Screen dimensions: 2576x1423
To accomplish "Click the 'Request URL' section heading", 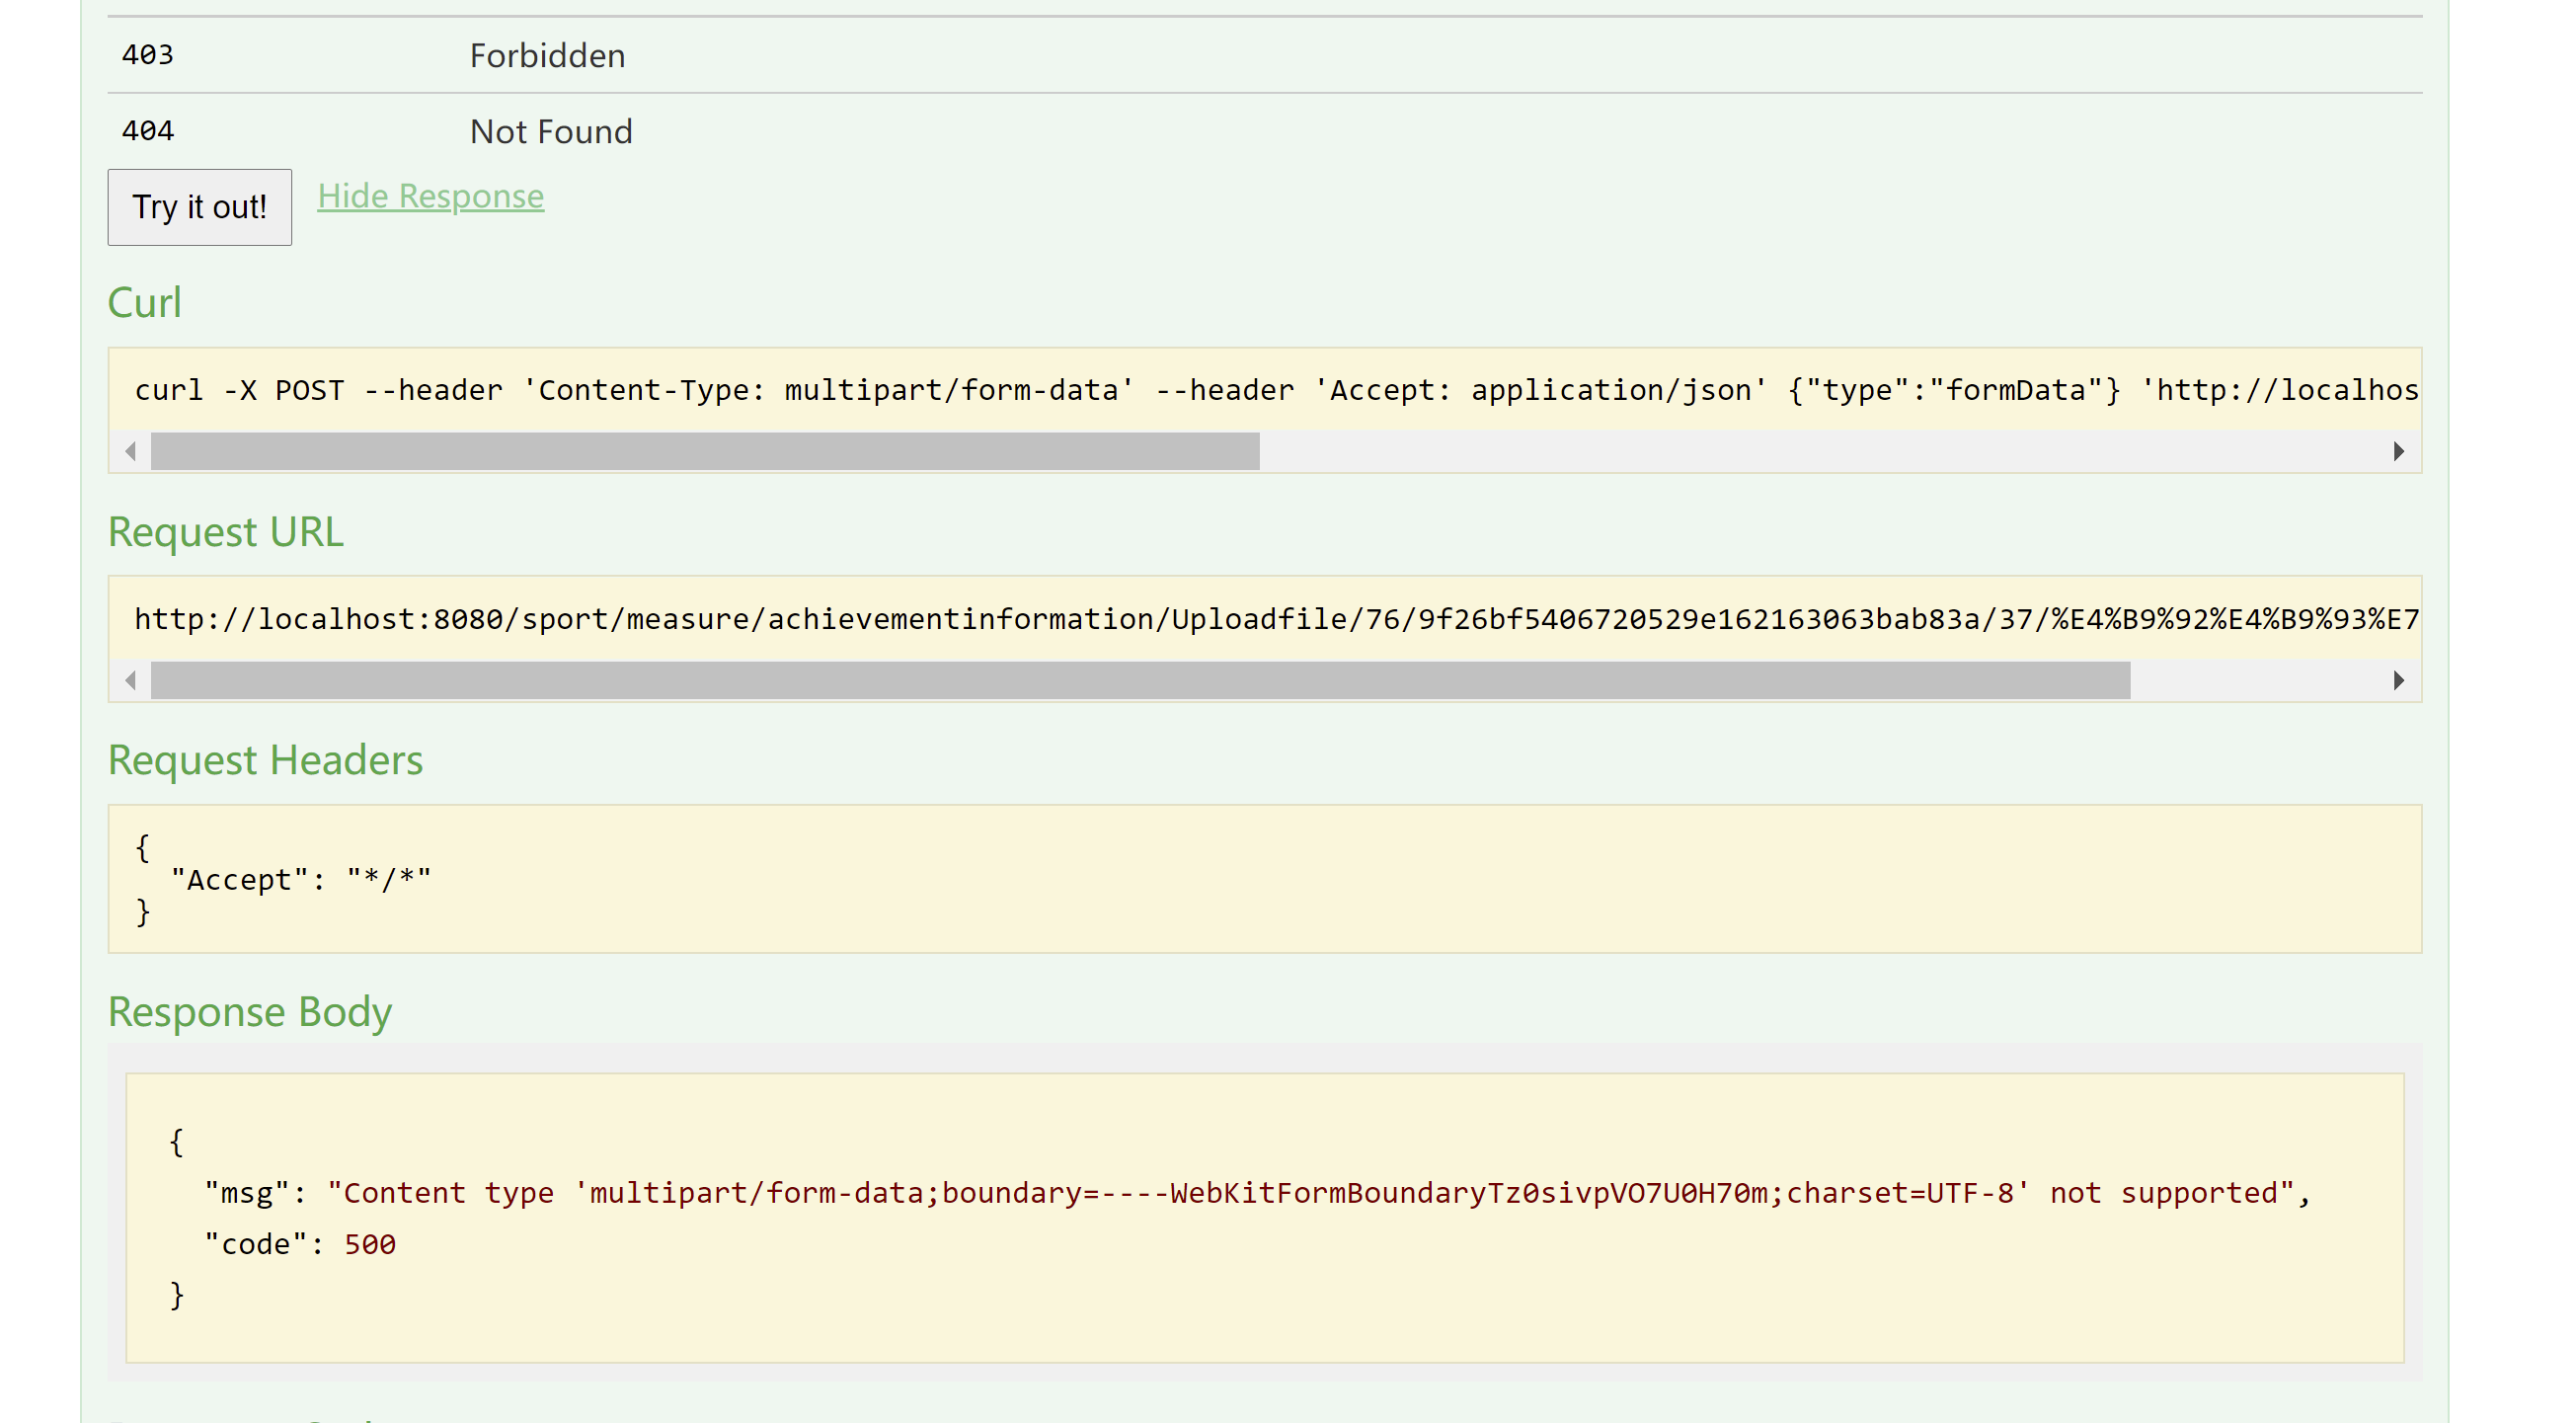I will [226, 532].
